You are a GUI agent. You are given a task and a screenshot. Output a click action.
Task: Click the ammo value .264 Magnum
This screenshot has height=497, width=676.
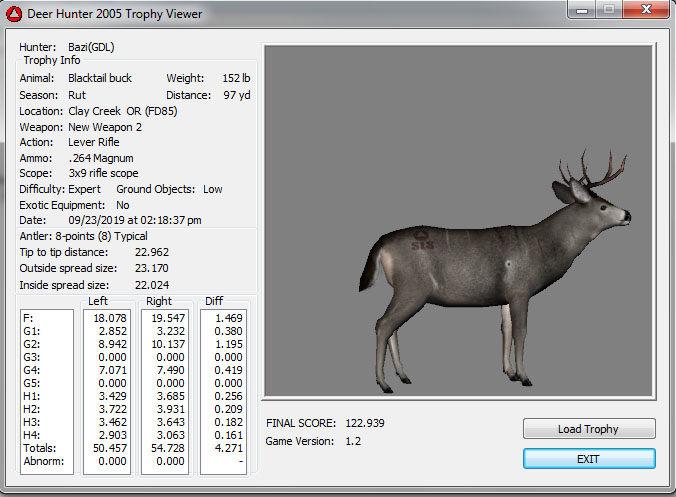click(101, 158)
